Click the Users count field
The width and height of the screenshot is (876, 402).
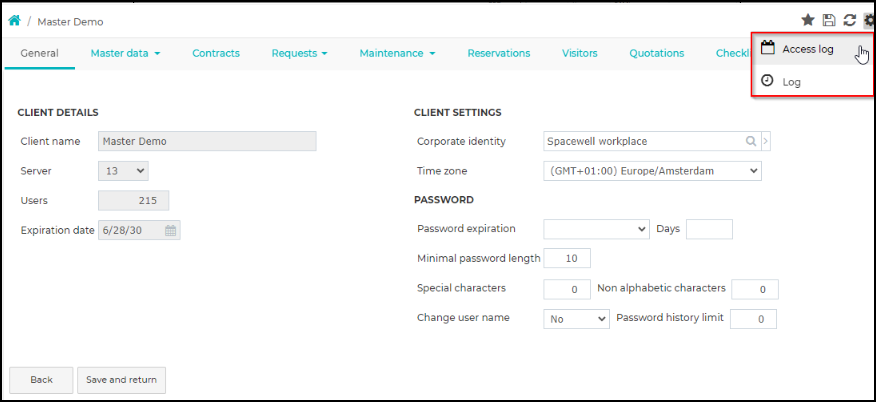(x=134, y=200)
